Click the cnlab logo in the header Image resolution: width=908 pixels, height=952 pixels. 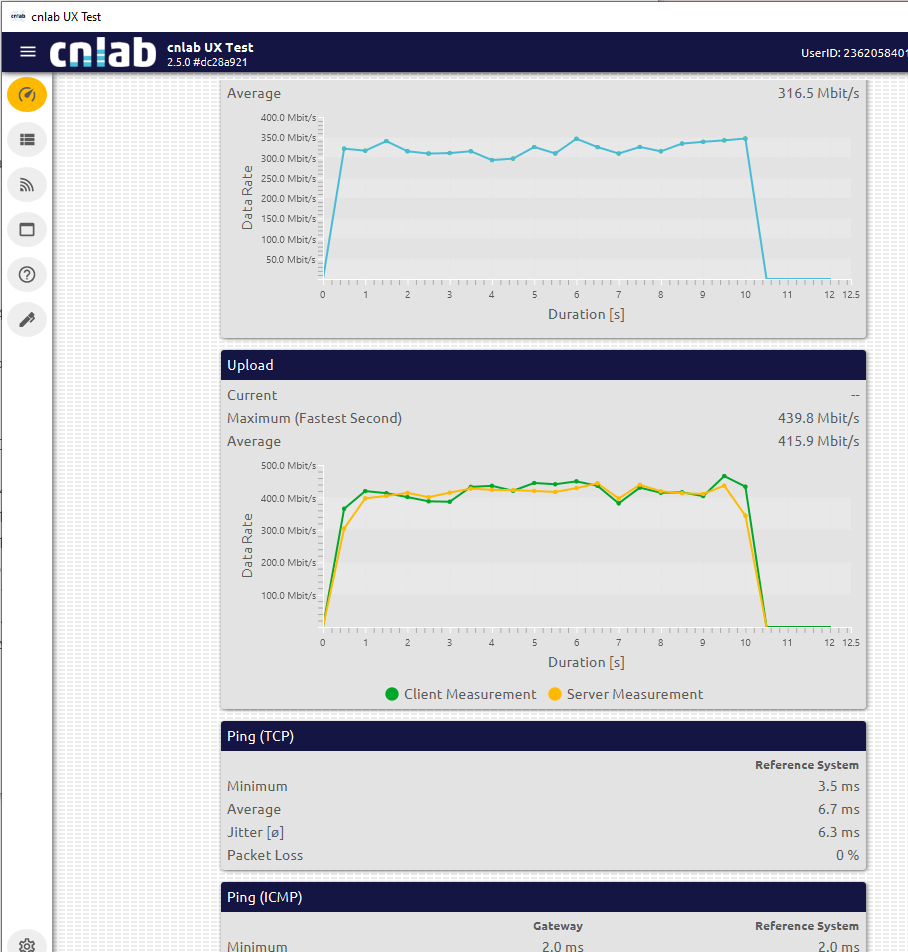click(x=103, y=51)
